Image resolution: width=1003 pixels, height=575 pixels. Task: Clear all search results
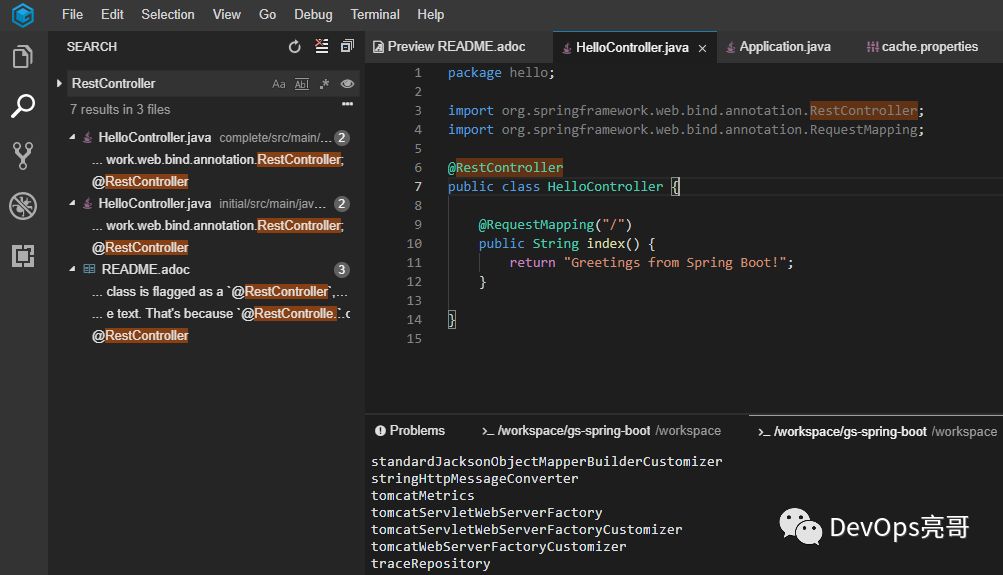point(321,47)
